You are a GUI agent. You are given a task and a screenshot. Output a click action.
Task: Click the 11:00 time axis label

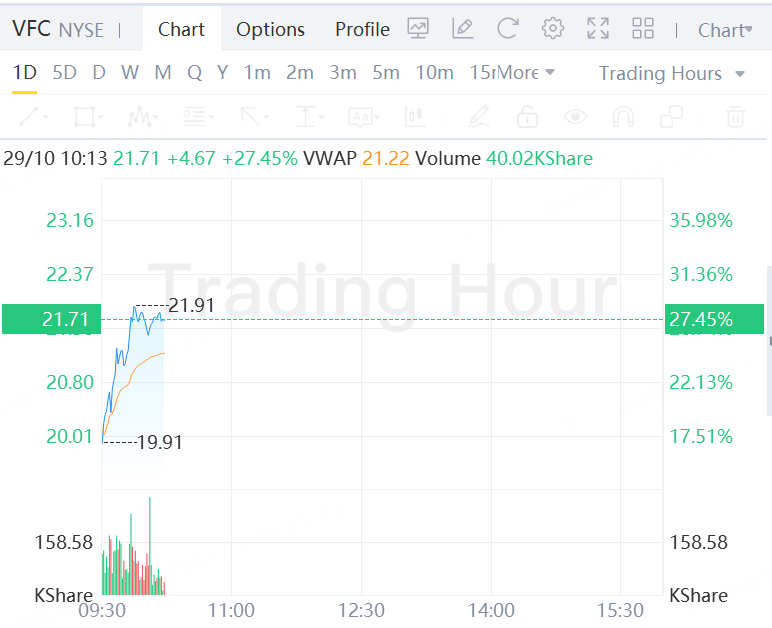pyautogui.click(x=231, y=610)
